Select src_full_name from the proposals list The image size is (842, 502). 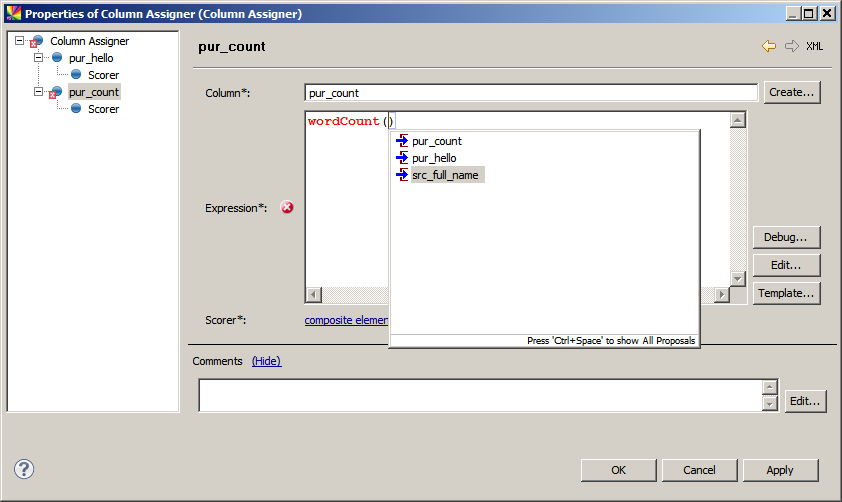(x=445, y=175)
